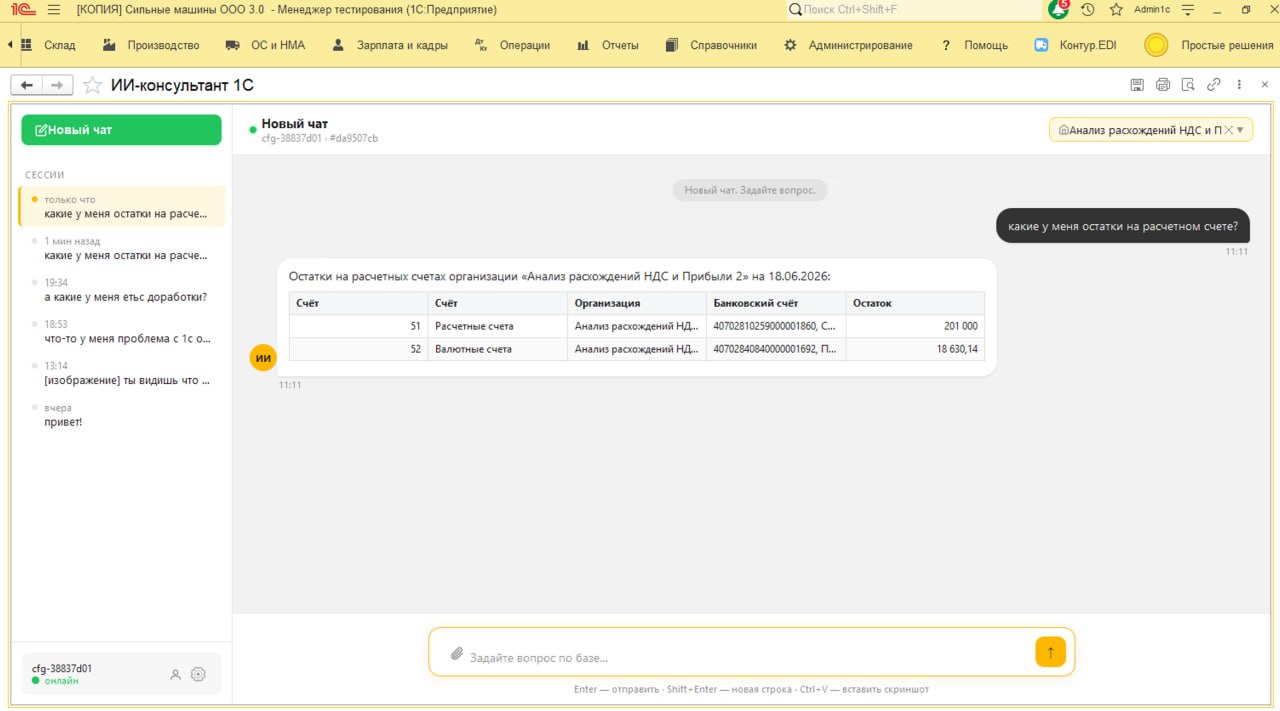
Task: Open the 1C main menu hamburger icon
Action: [54, 10]
